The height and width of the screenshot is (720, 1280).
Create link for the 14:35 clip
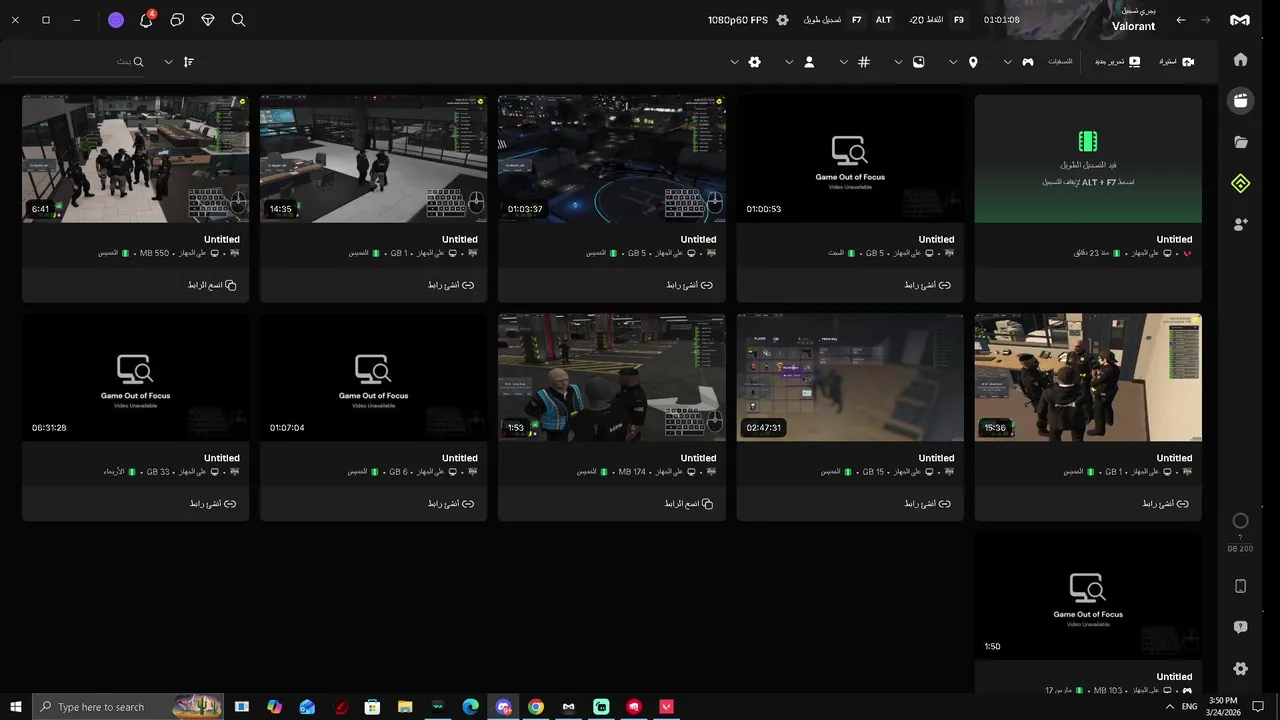tap(451, 285)
